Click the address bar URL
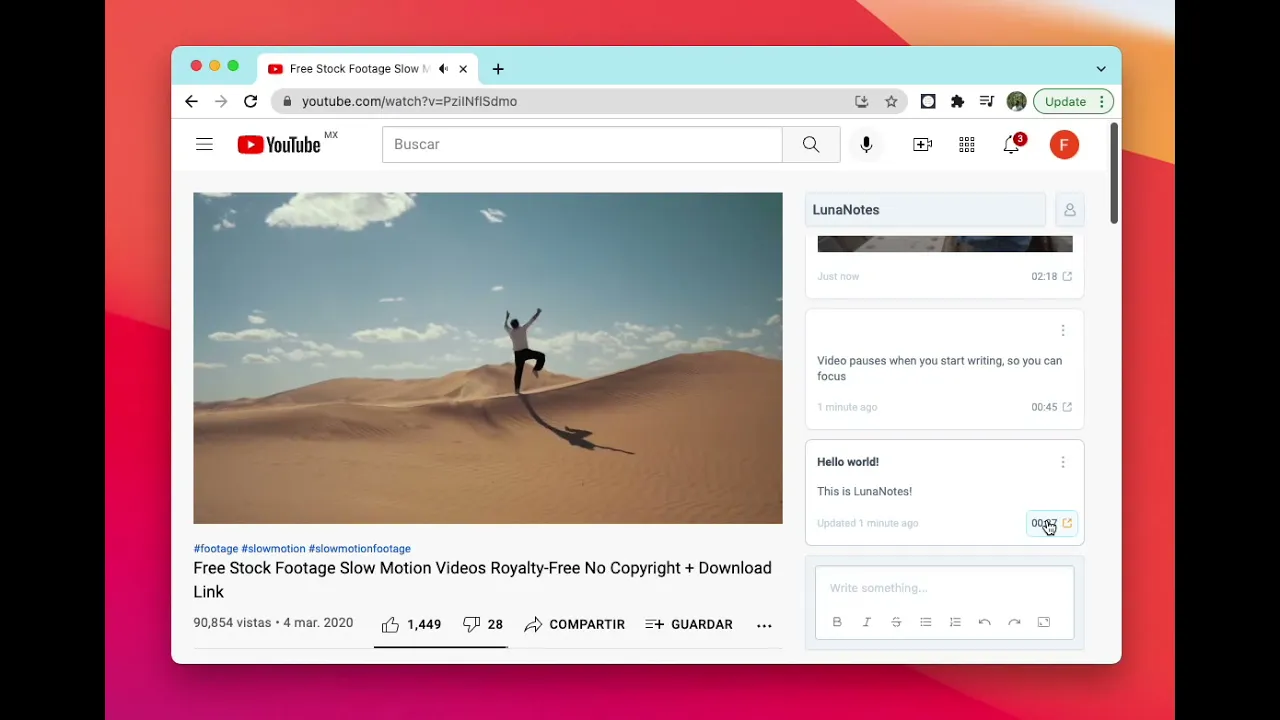This screenshot has width=1280, height=720. tap(410, 101)
